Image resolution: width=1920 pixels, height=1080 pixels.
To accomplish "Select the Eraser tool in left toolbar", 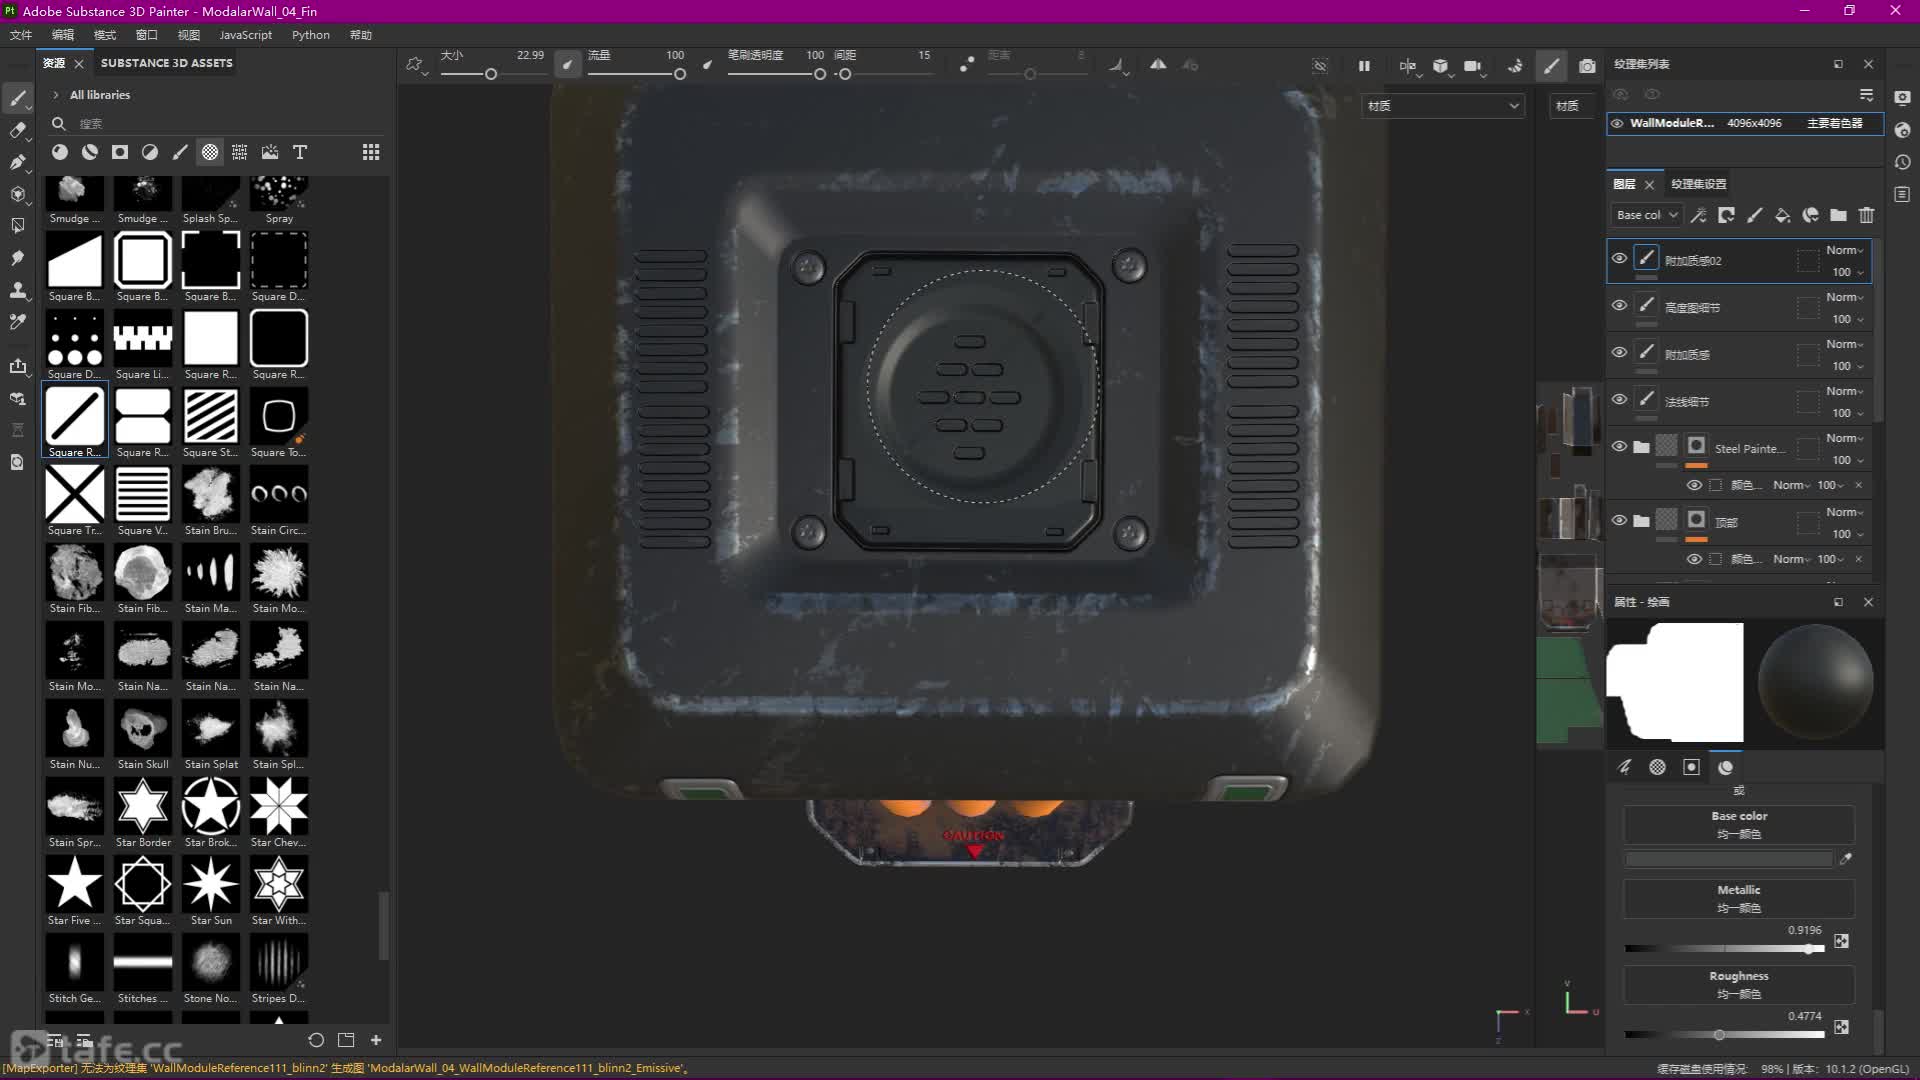I will [x=18, y=130].
